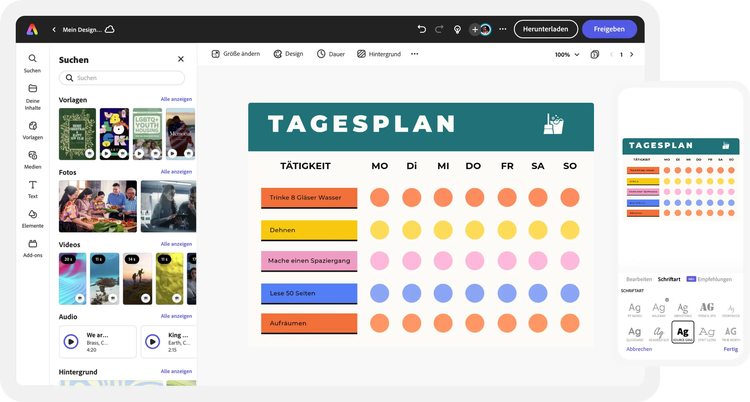Select the TAGESPLAN title on canvas
Image resolution: width=750 pixels, height=402 pixels.
pos(362,124)
